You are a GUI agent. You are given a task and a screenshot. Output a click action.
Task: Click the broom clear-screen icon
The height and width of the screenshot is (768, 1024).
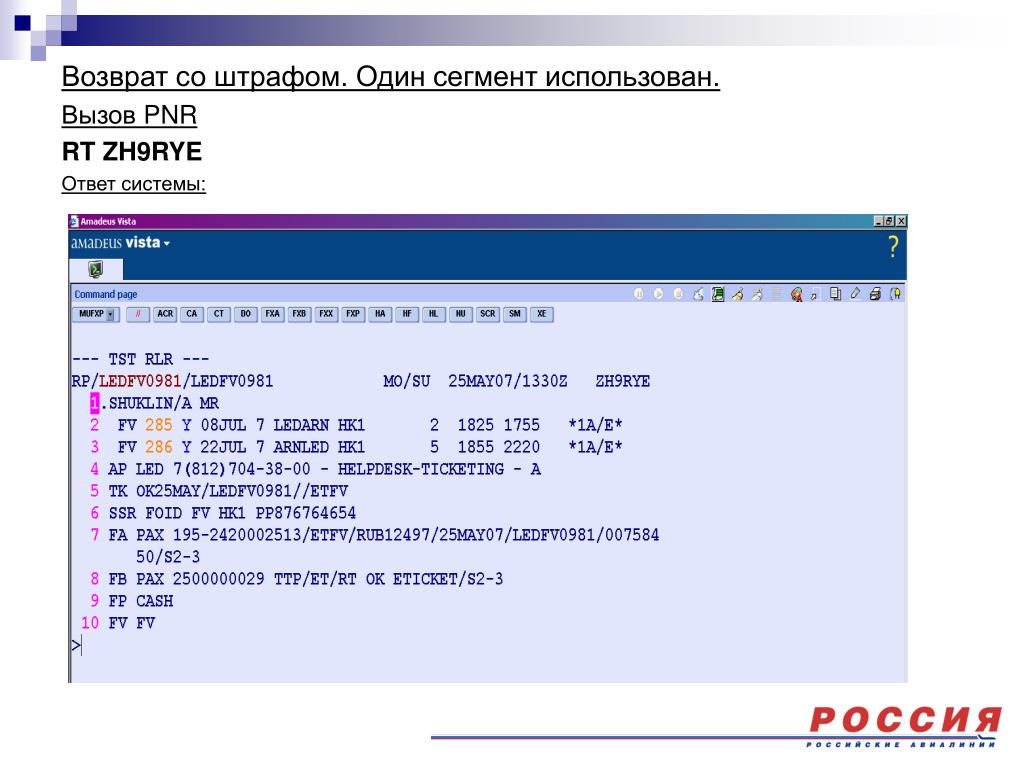[x=737, y=294]
